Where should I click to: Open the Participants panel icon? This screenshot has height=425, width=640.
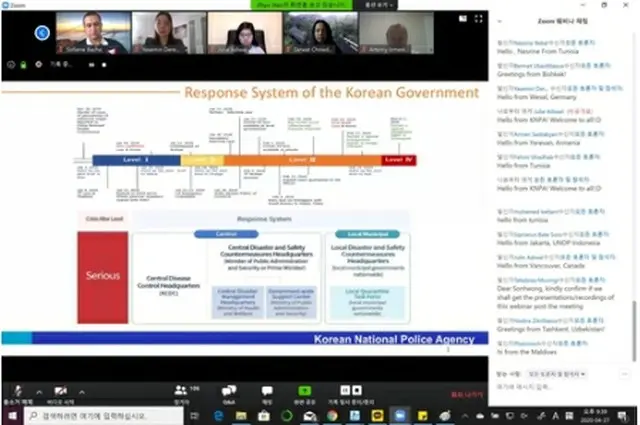181,389
